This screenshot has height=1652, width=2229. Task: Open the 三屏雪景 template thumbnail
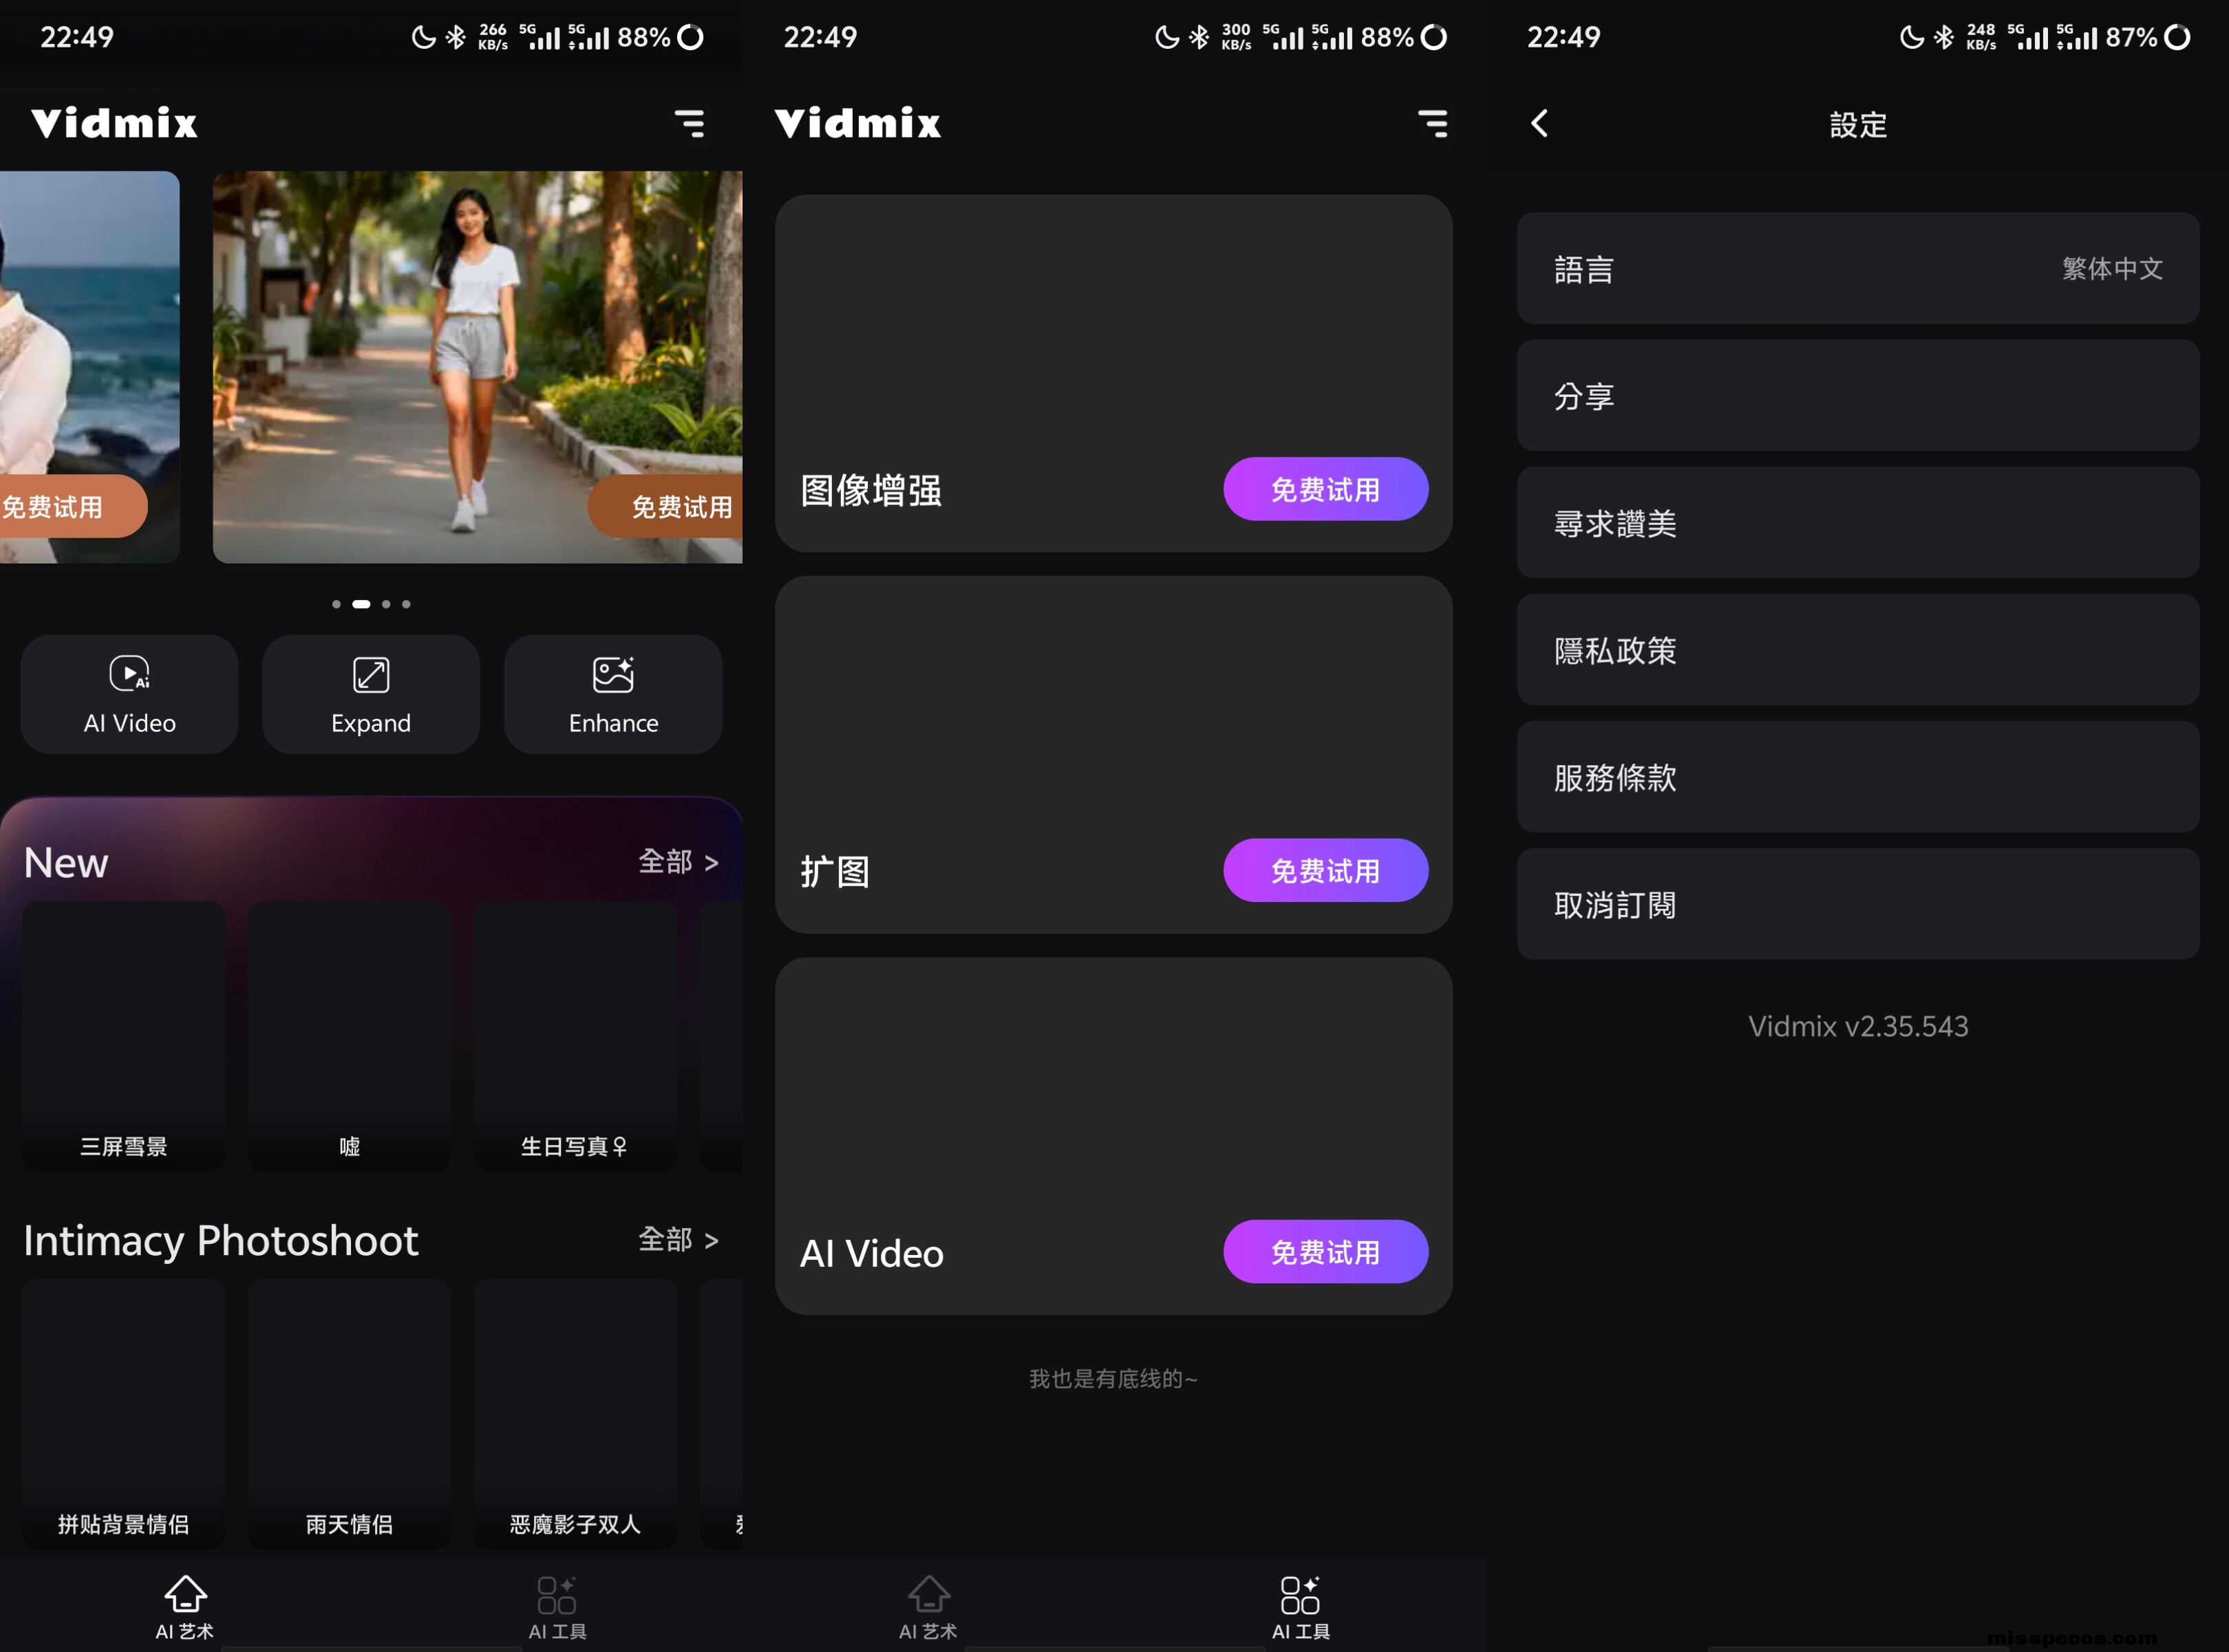point(124,1035)
